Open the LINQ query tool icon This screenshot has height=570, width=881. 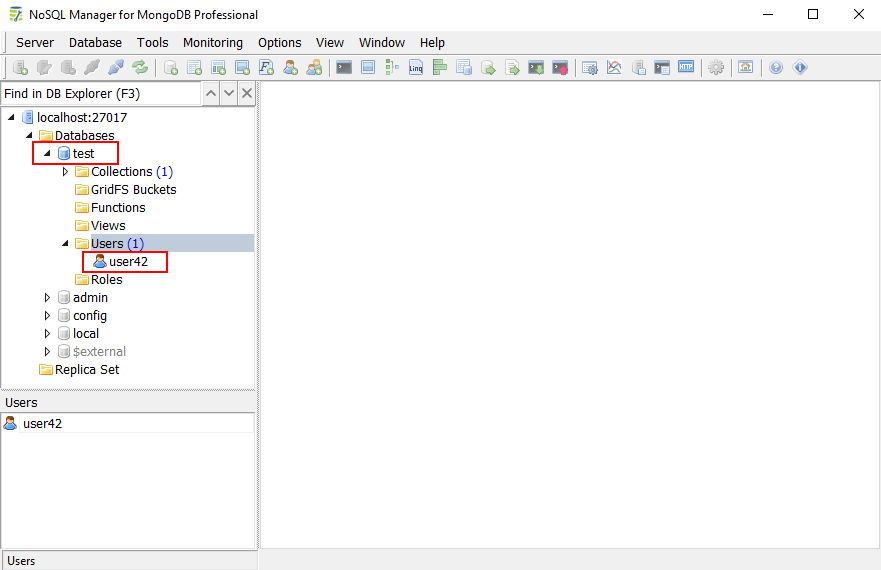pyautogui.click(x=416, y=68)
